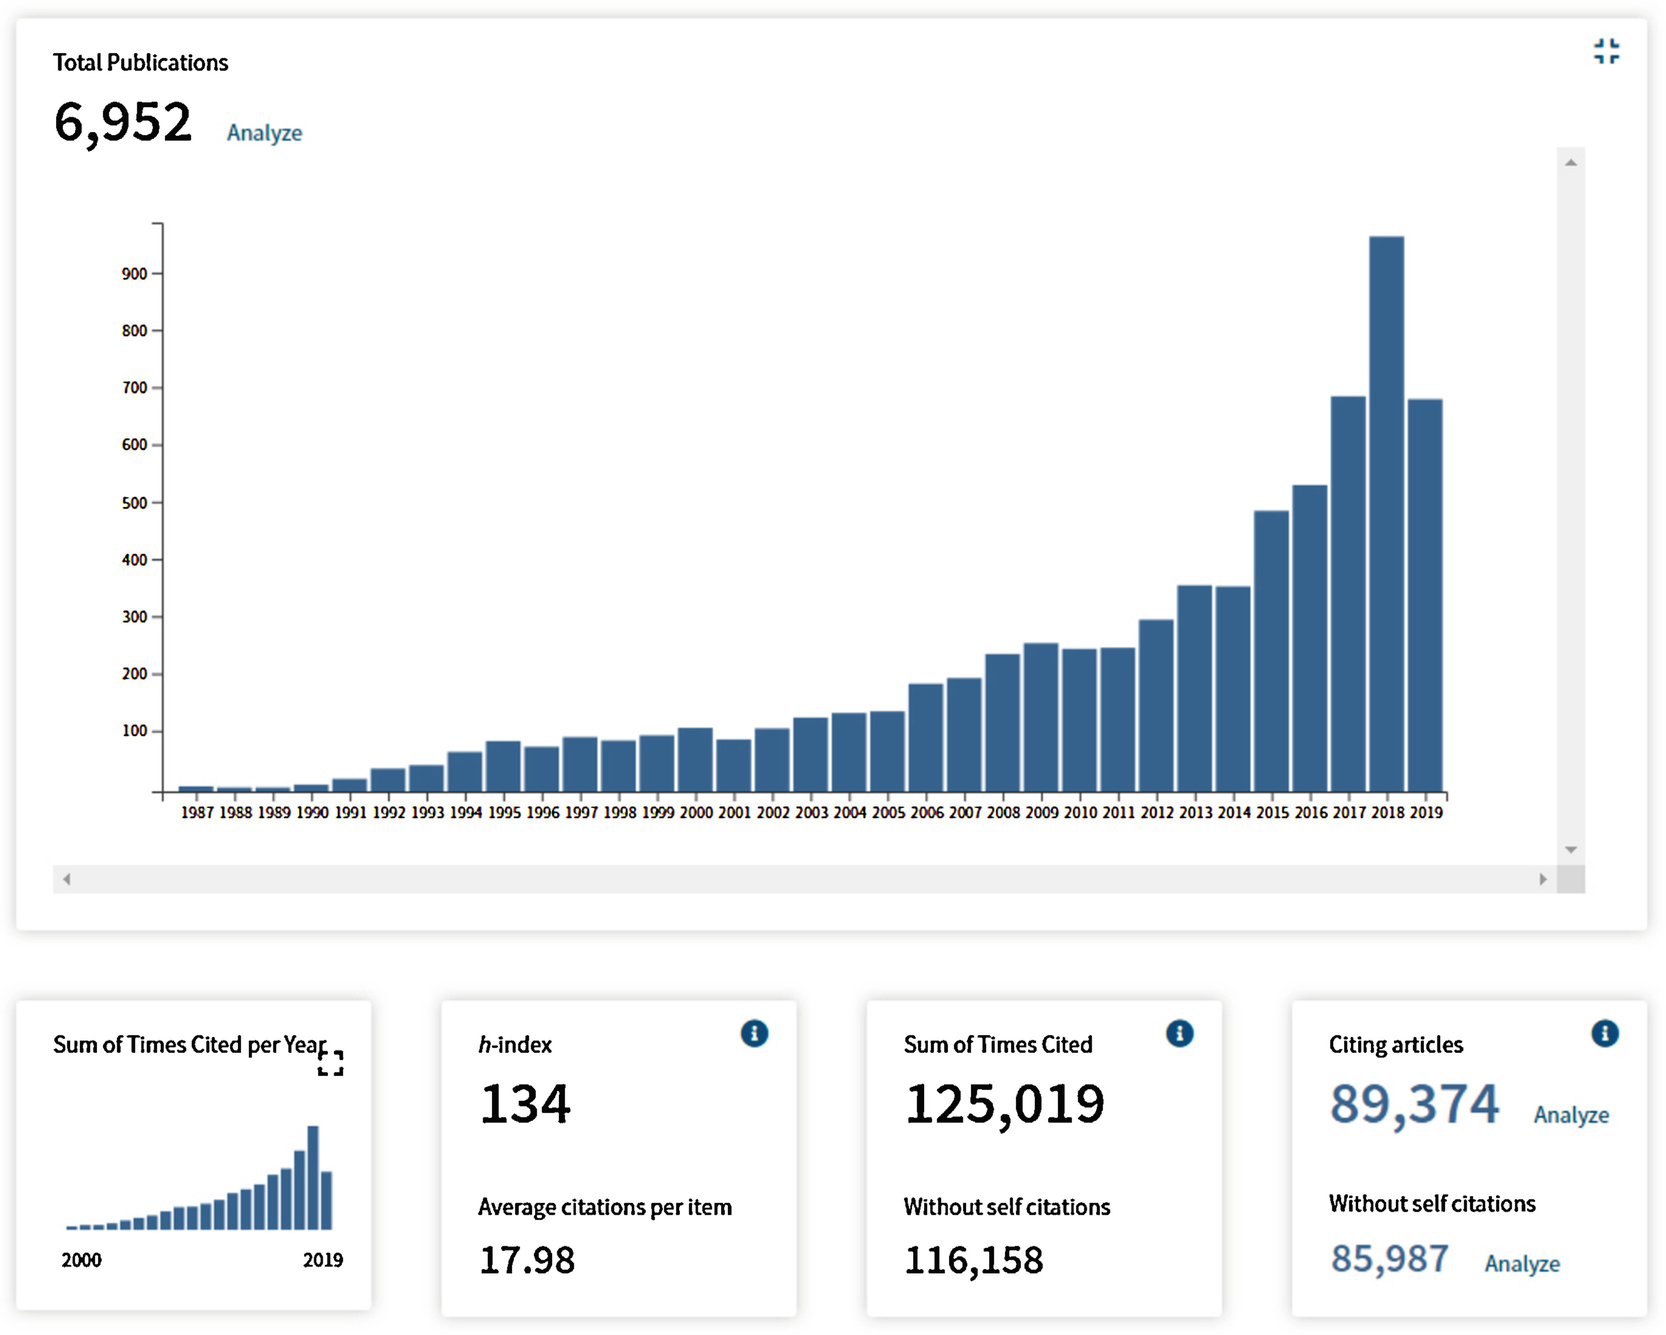Open the 85,987 citing articles link
The width and height of the screenshot is (1666, 1335).
[x=1389, y=1259]
